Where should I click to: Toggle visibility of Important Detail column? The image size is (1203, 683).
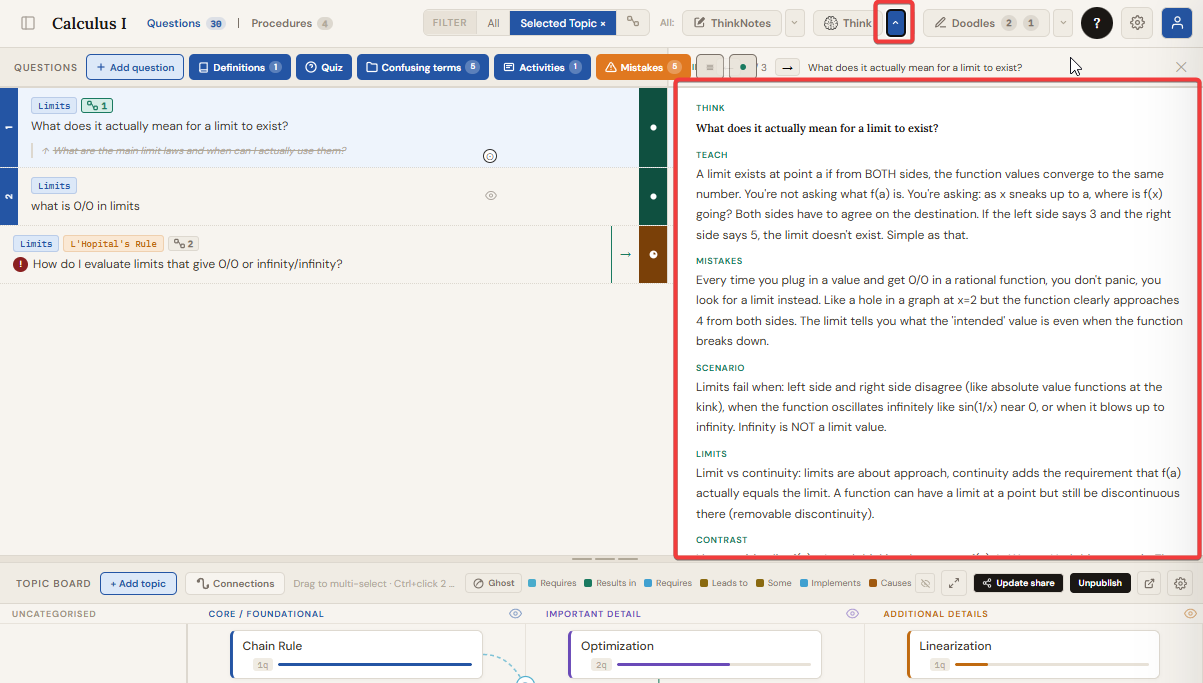(853, 614)
